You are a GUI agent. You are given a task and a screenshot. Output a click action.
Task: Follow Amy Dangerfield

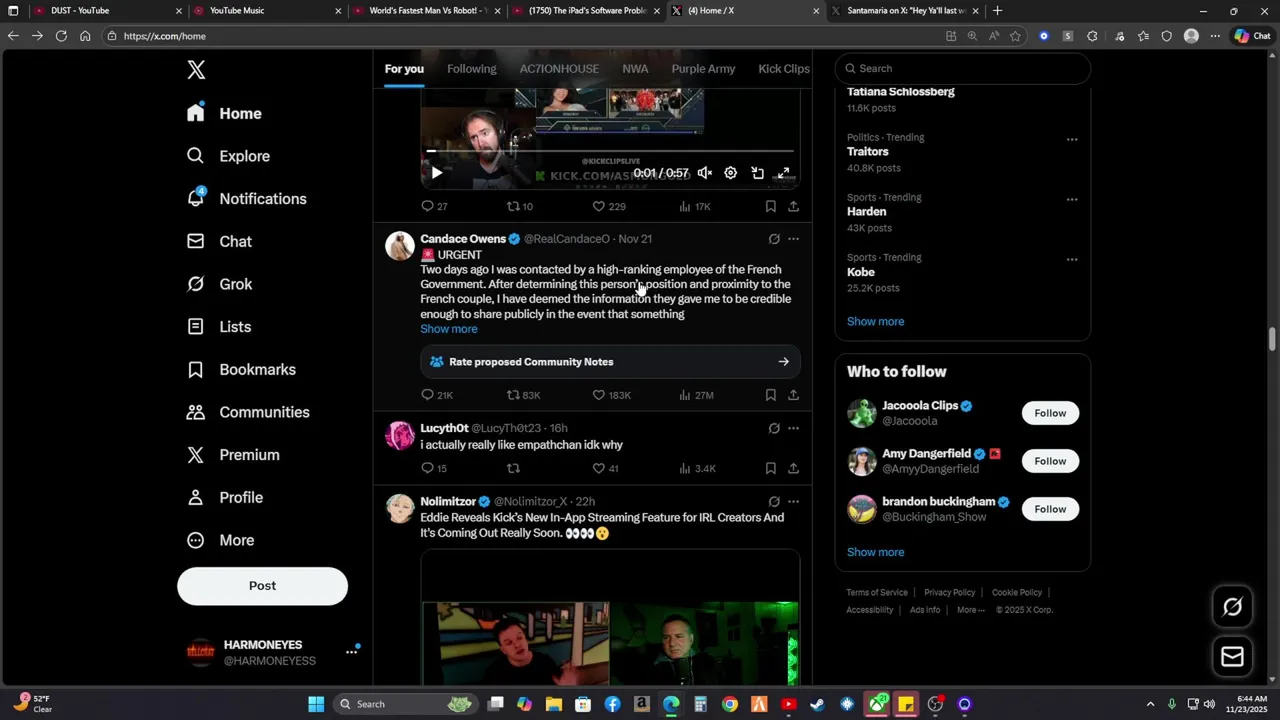pyautogui.click(x=1050, y=461)
